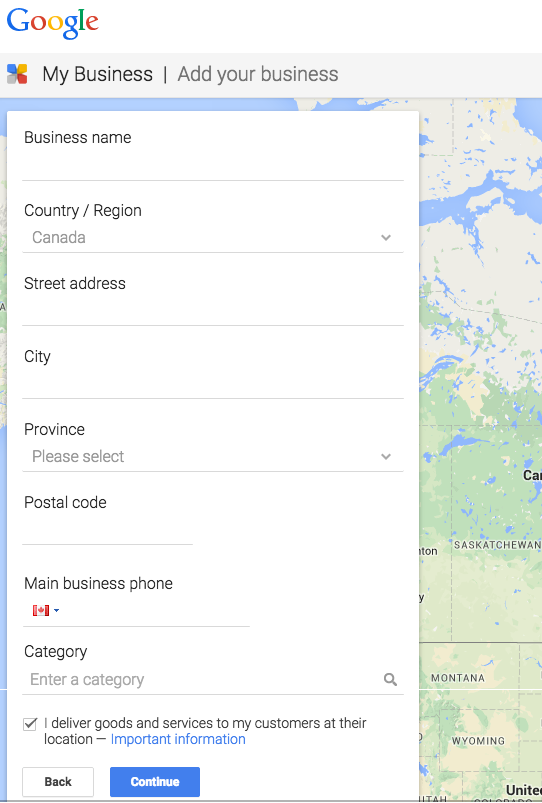This screenshot has width=542, height=803.
Task: Open the Important information link
Action: click(x=178, y=739)
